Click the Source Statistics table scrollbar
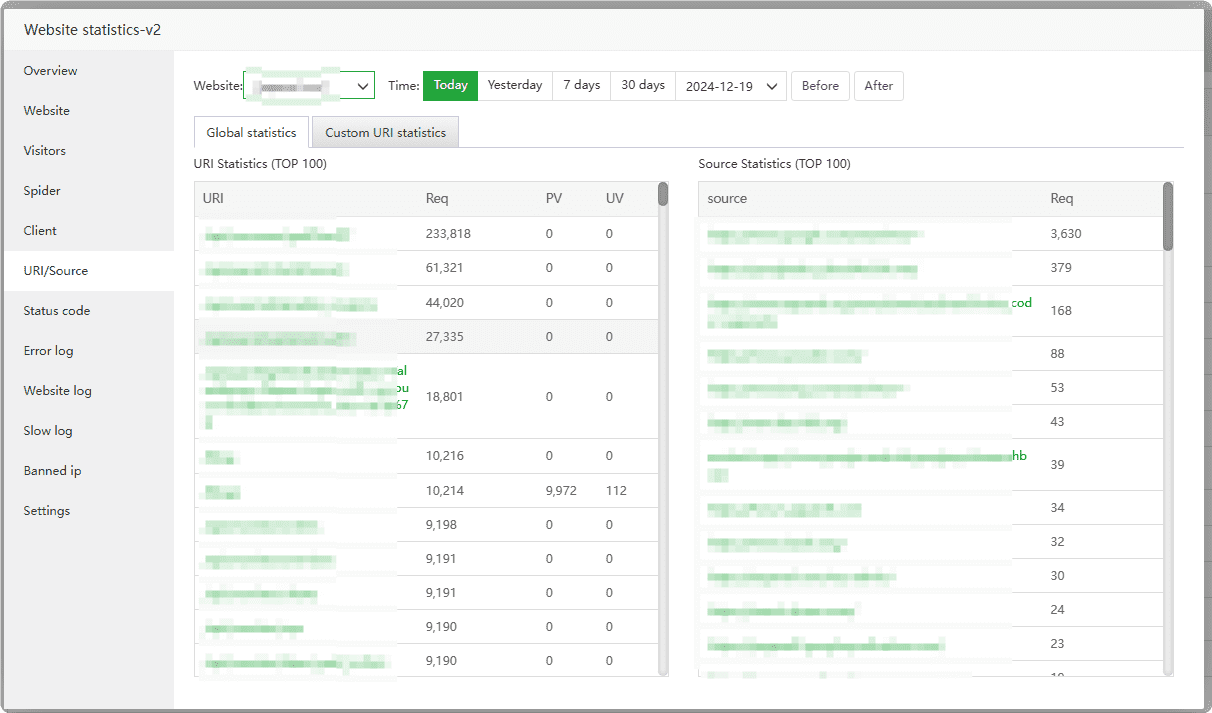1212x713 pixels. 1168,215
